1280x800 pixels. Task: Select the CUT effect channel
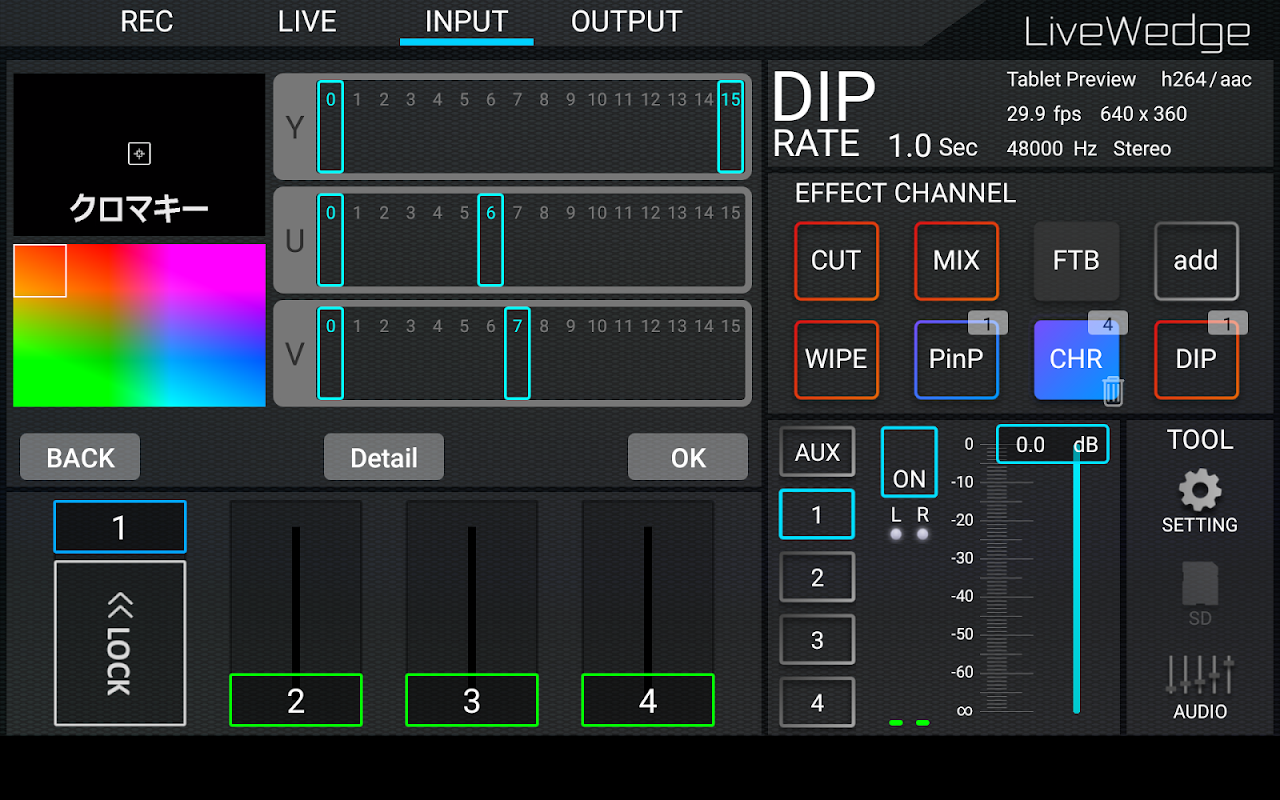pos(836,261)
